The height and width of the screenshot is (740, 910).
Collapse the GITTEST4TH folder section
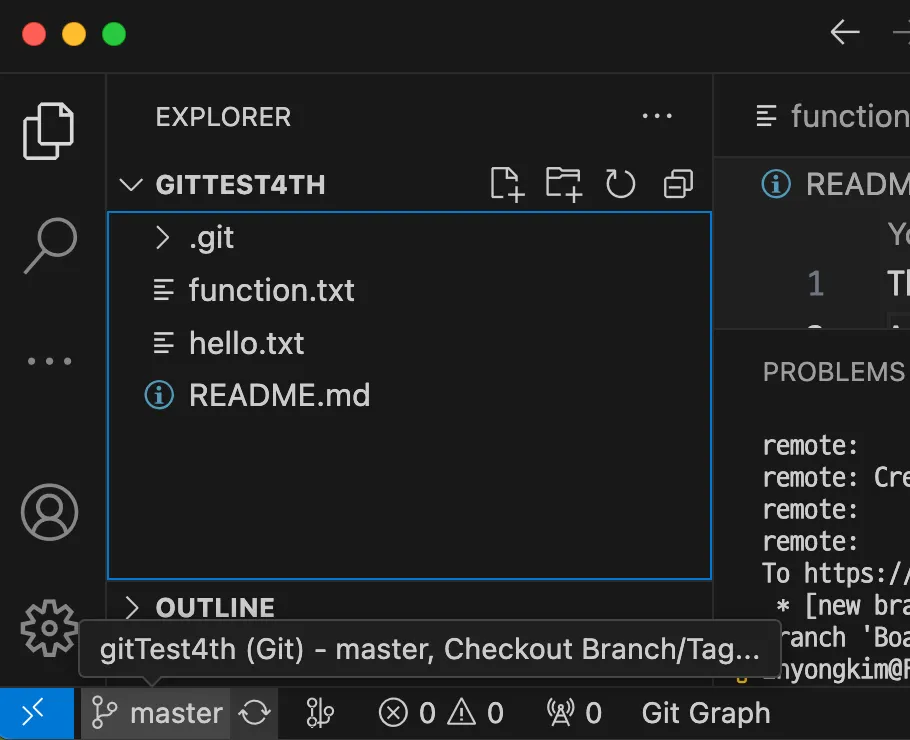pos(130,185)
